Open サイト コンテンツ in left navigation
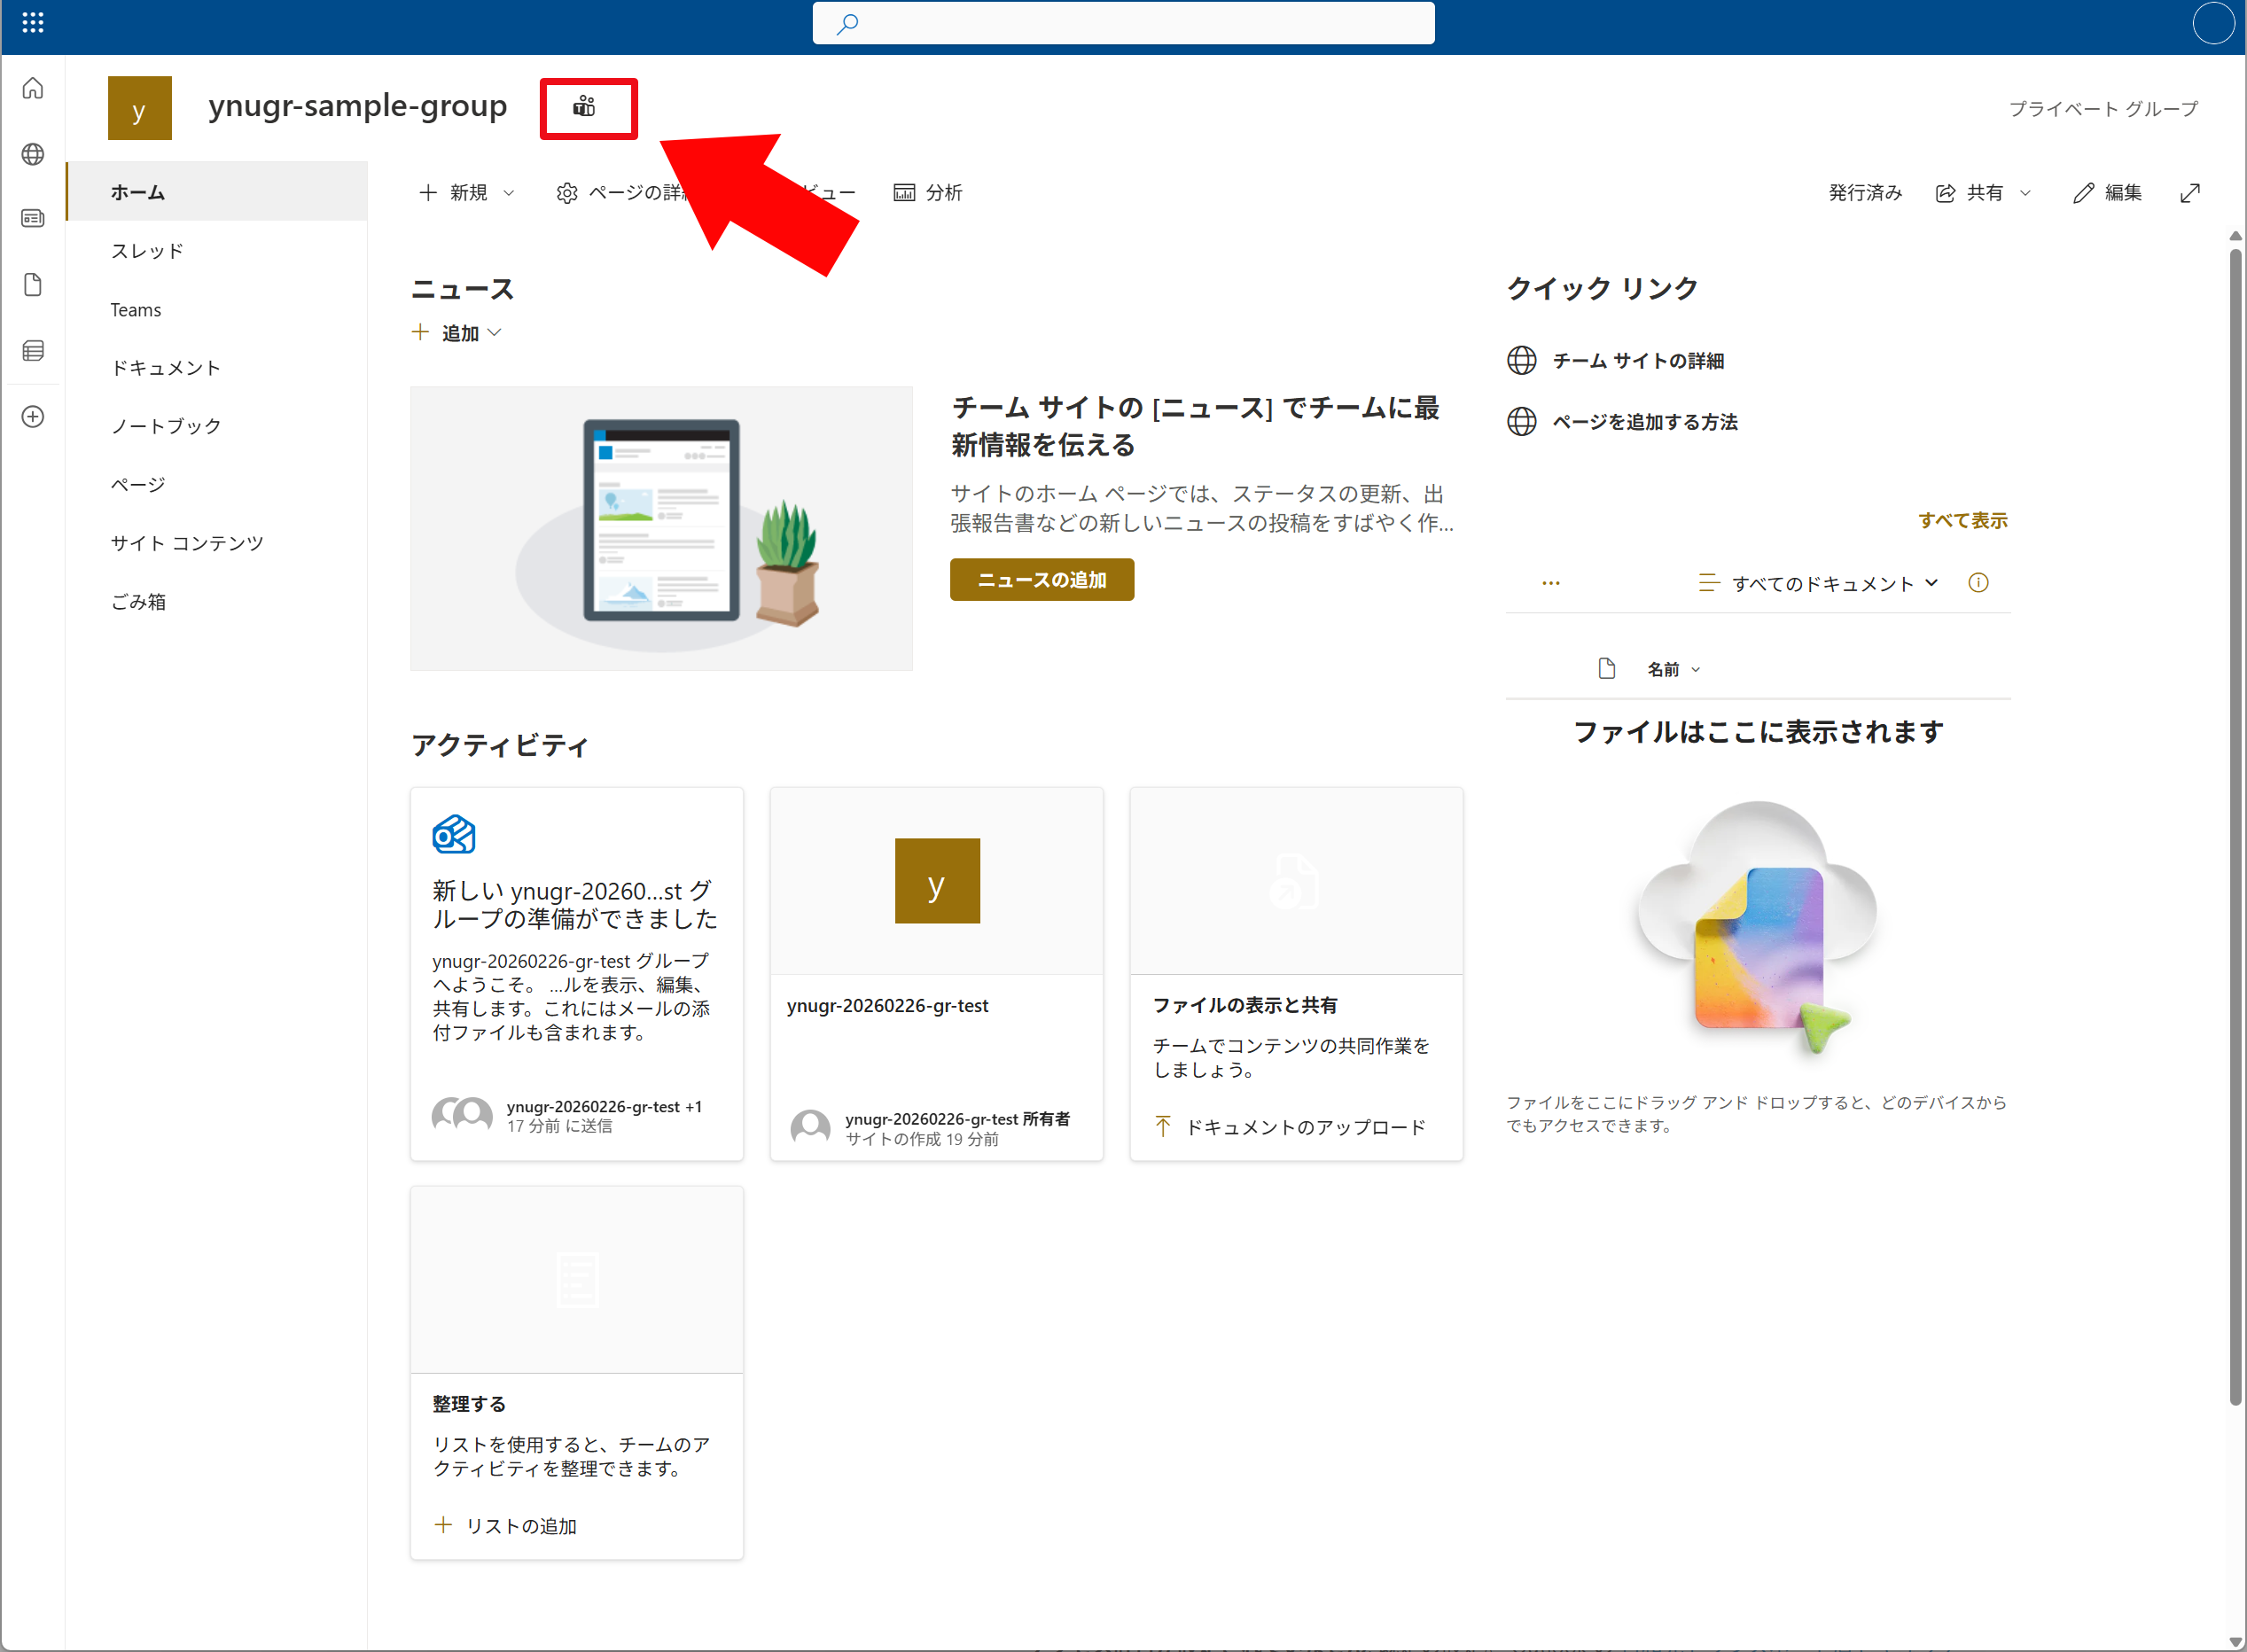 click(x=187, y=543)
